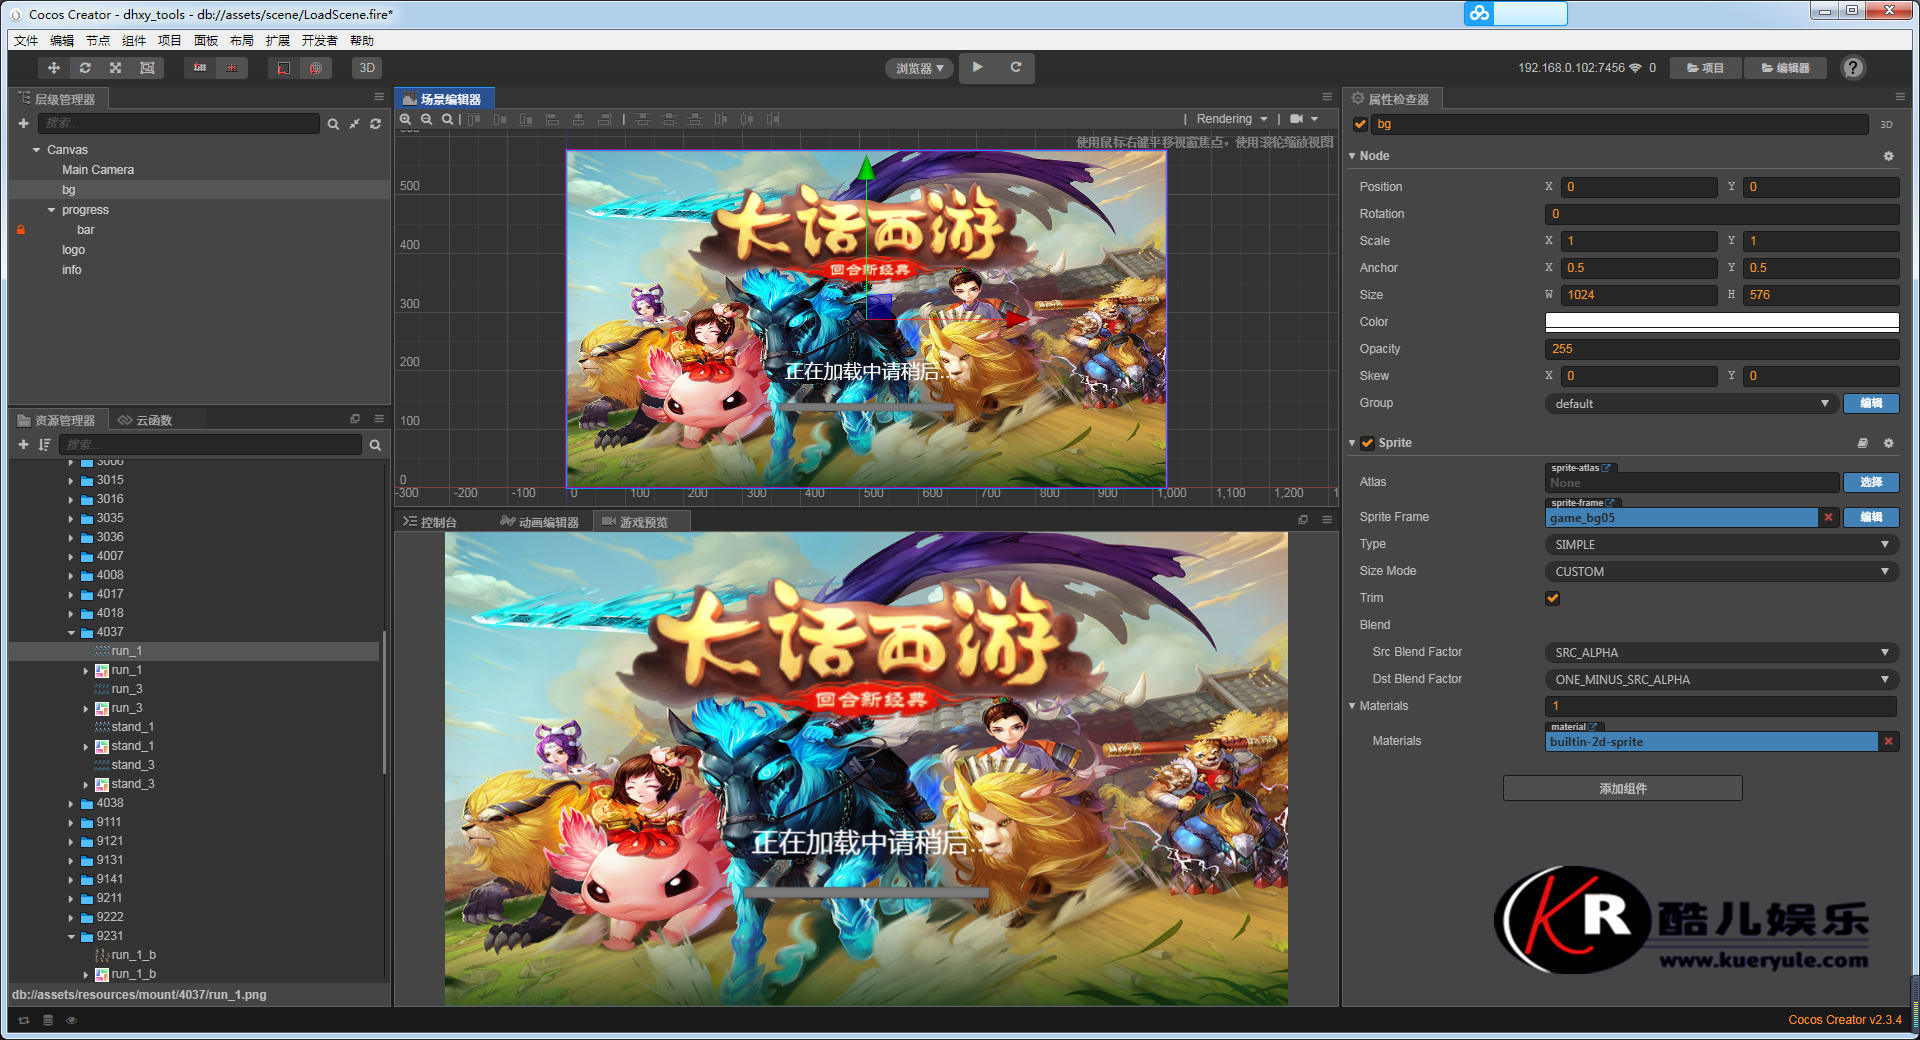Open the Type dropdown showing SIMPLE
Viewport: 1920px width, 1040px height.
(1721, 544)
